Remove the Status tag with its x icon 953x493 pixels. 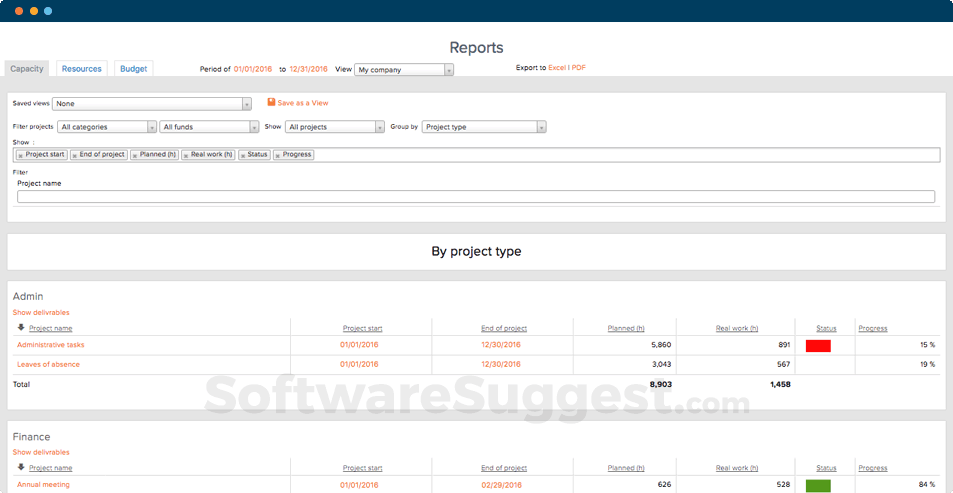pyautogui.click(x=243, y=155)
